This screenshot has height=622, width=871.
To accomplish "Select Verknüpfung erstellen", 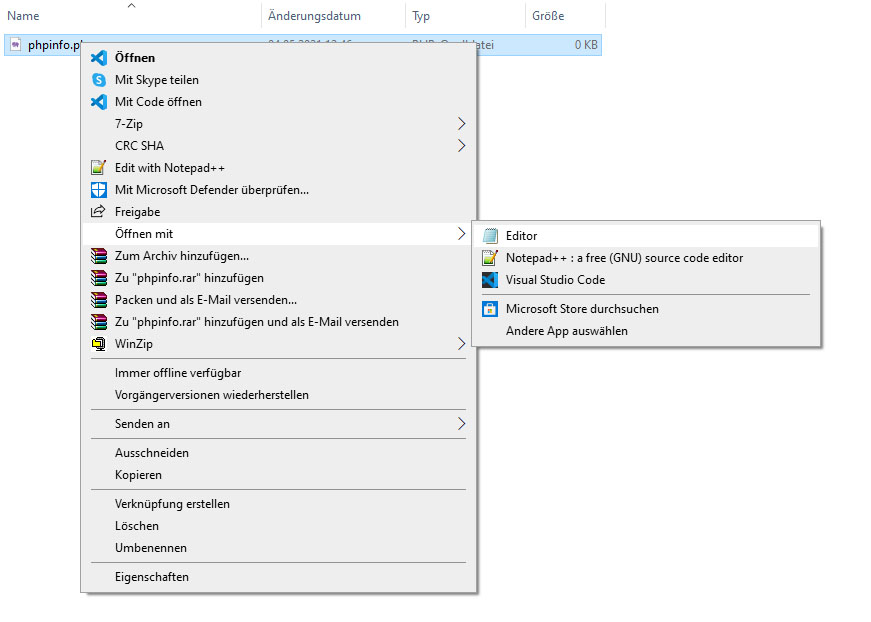I will click(278, 504).
